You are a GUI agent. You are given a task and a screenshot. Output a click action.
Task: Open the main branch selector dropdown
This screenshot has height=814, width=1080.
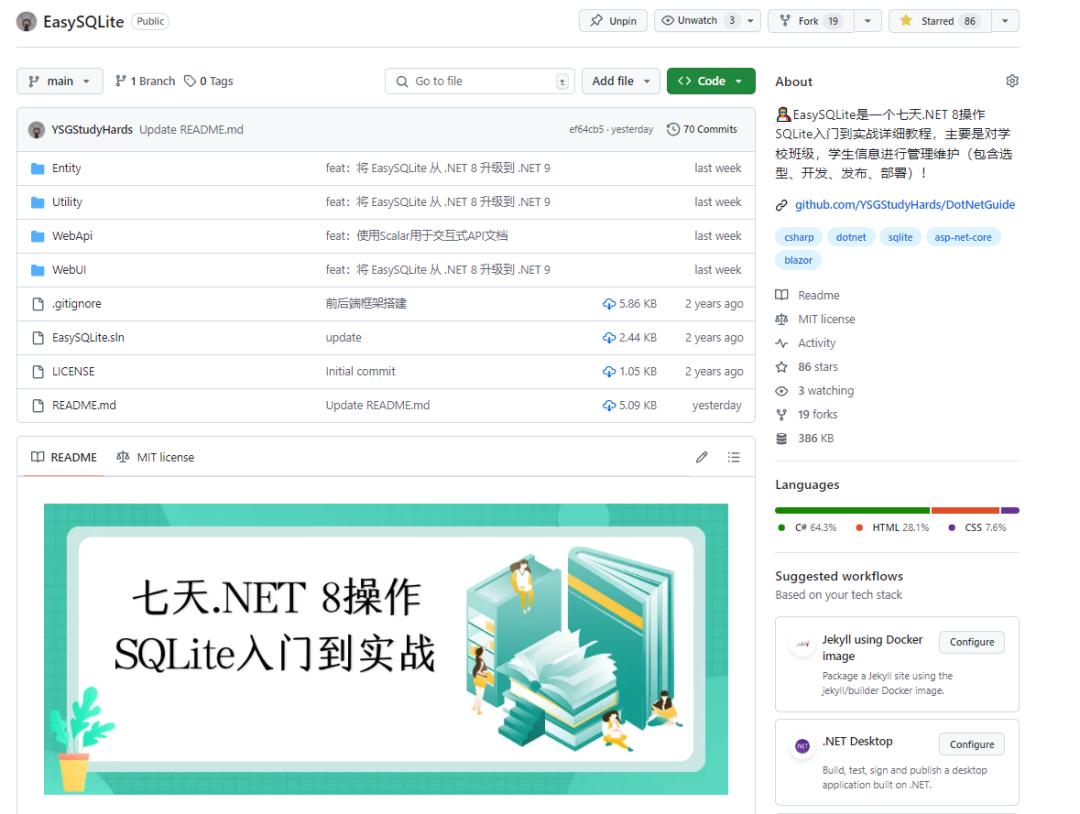tap(60, 81)
